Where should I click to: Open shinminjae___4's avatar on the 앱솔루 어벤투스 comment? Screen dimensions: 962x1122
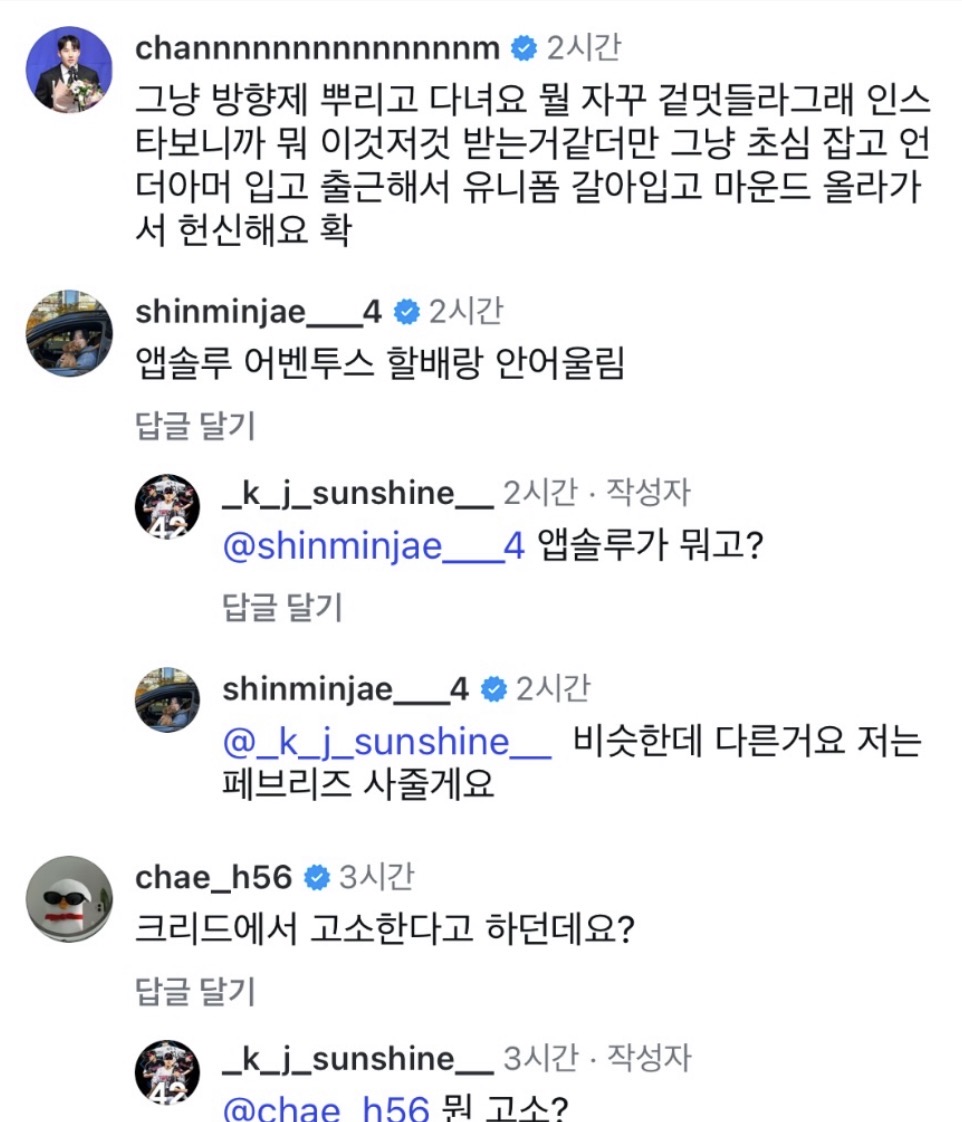[x=68, y=334]
